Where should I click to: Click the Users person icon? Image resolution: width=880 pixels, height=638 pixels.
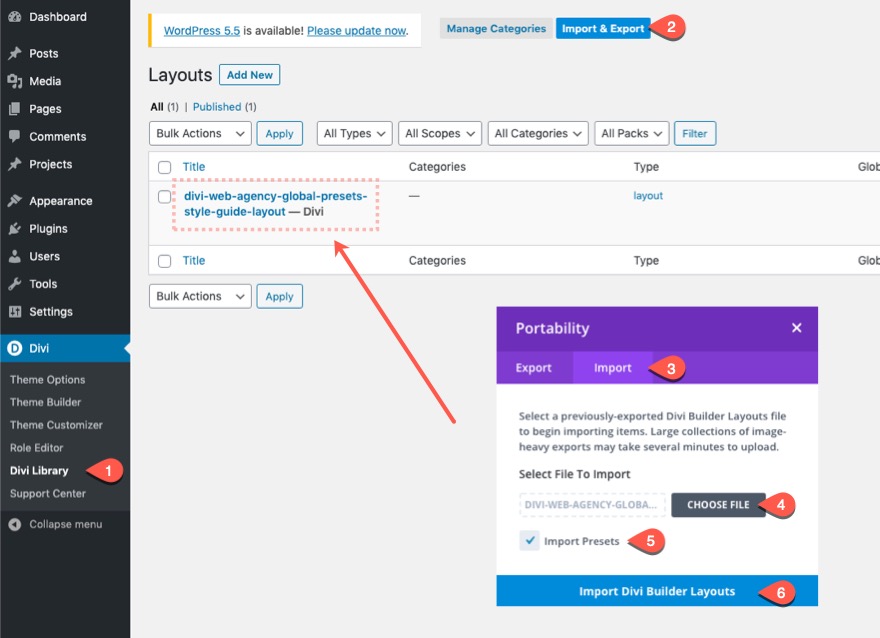click(x=15, y=256)
